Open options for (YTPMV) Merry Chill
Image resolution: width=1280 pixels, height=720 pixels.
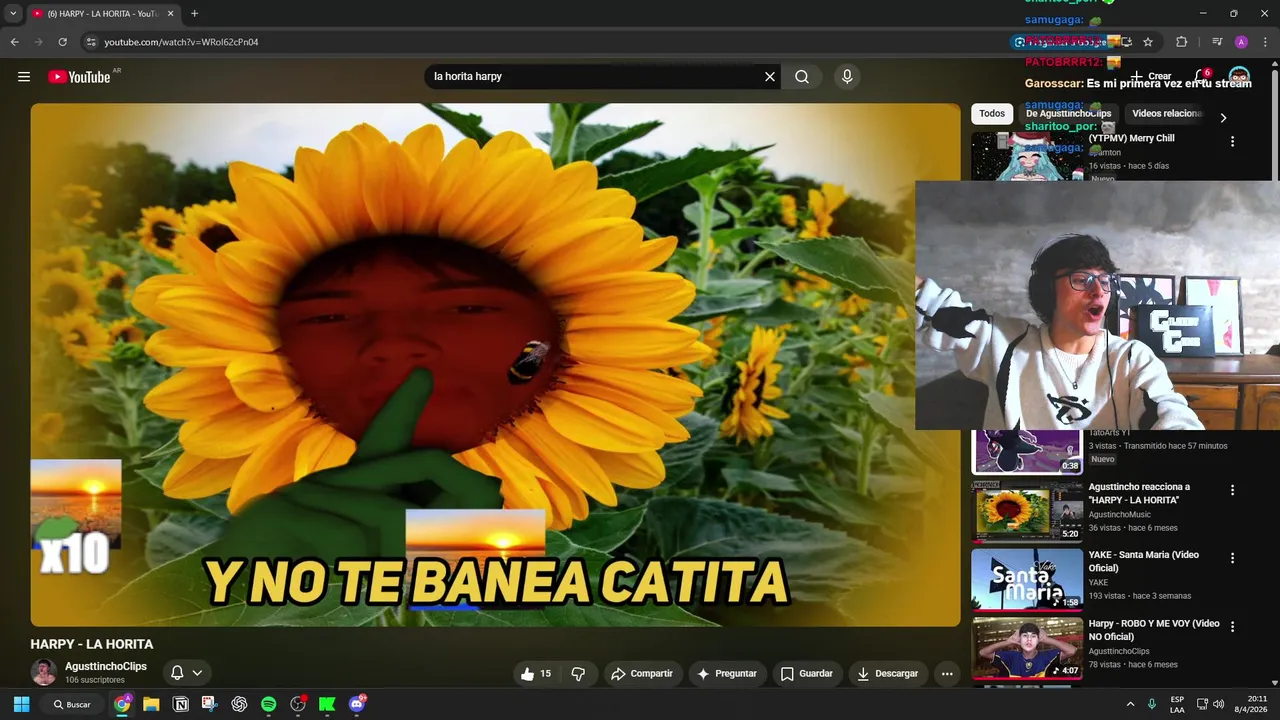(x=1232, y=142)
